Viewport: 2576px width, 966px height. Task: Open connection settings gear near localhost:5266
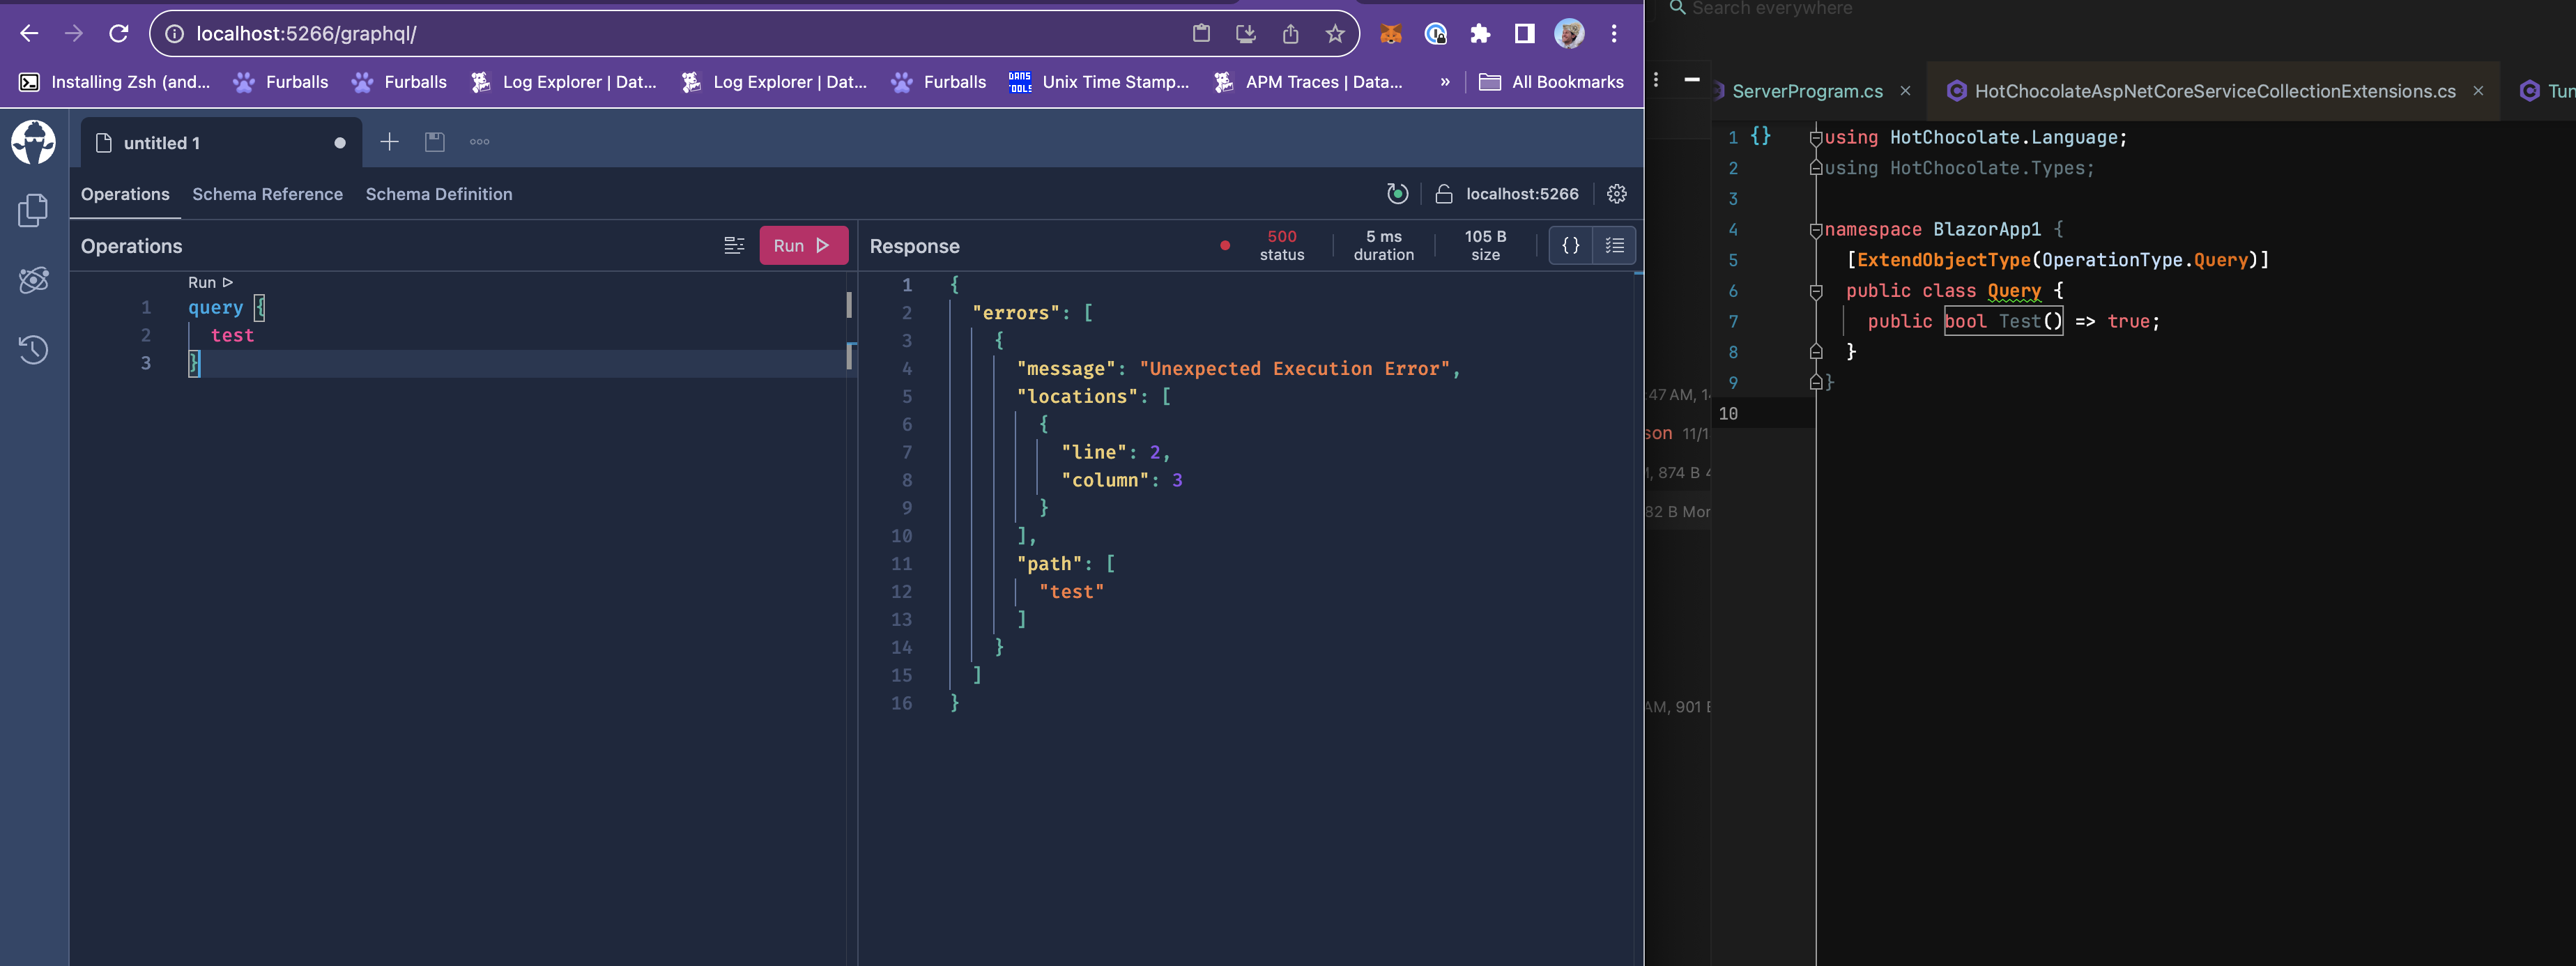(1617, 194)
